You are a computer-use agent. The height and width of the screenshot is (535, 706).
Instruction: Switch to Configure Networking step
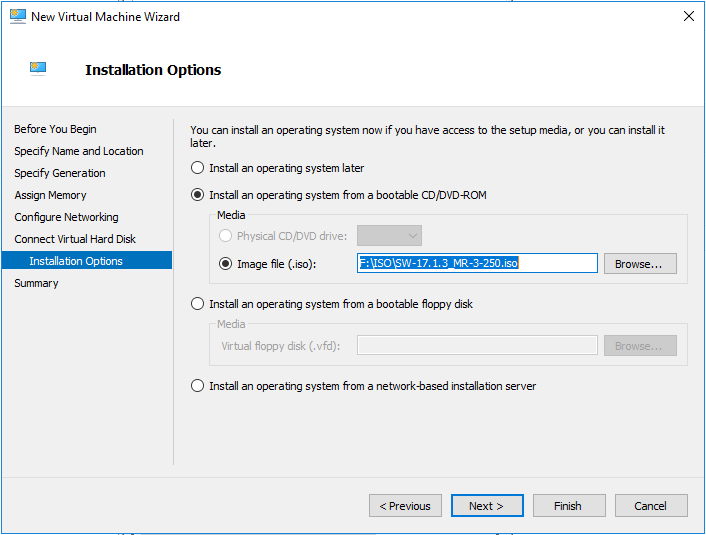click(66, 217)
